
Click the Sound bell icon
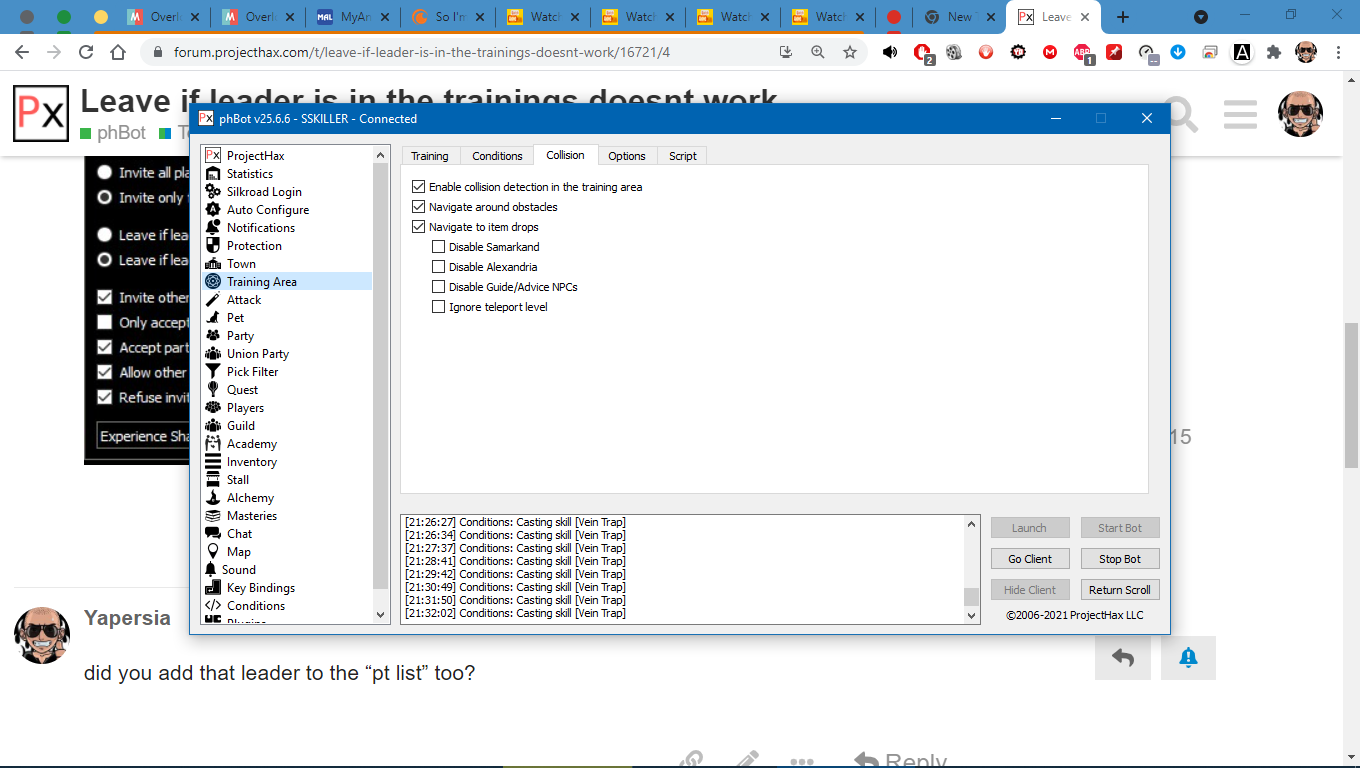click(211, 570)
